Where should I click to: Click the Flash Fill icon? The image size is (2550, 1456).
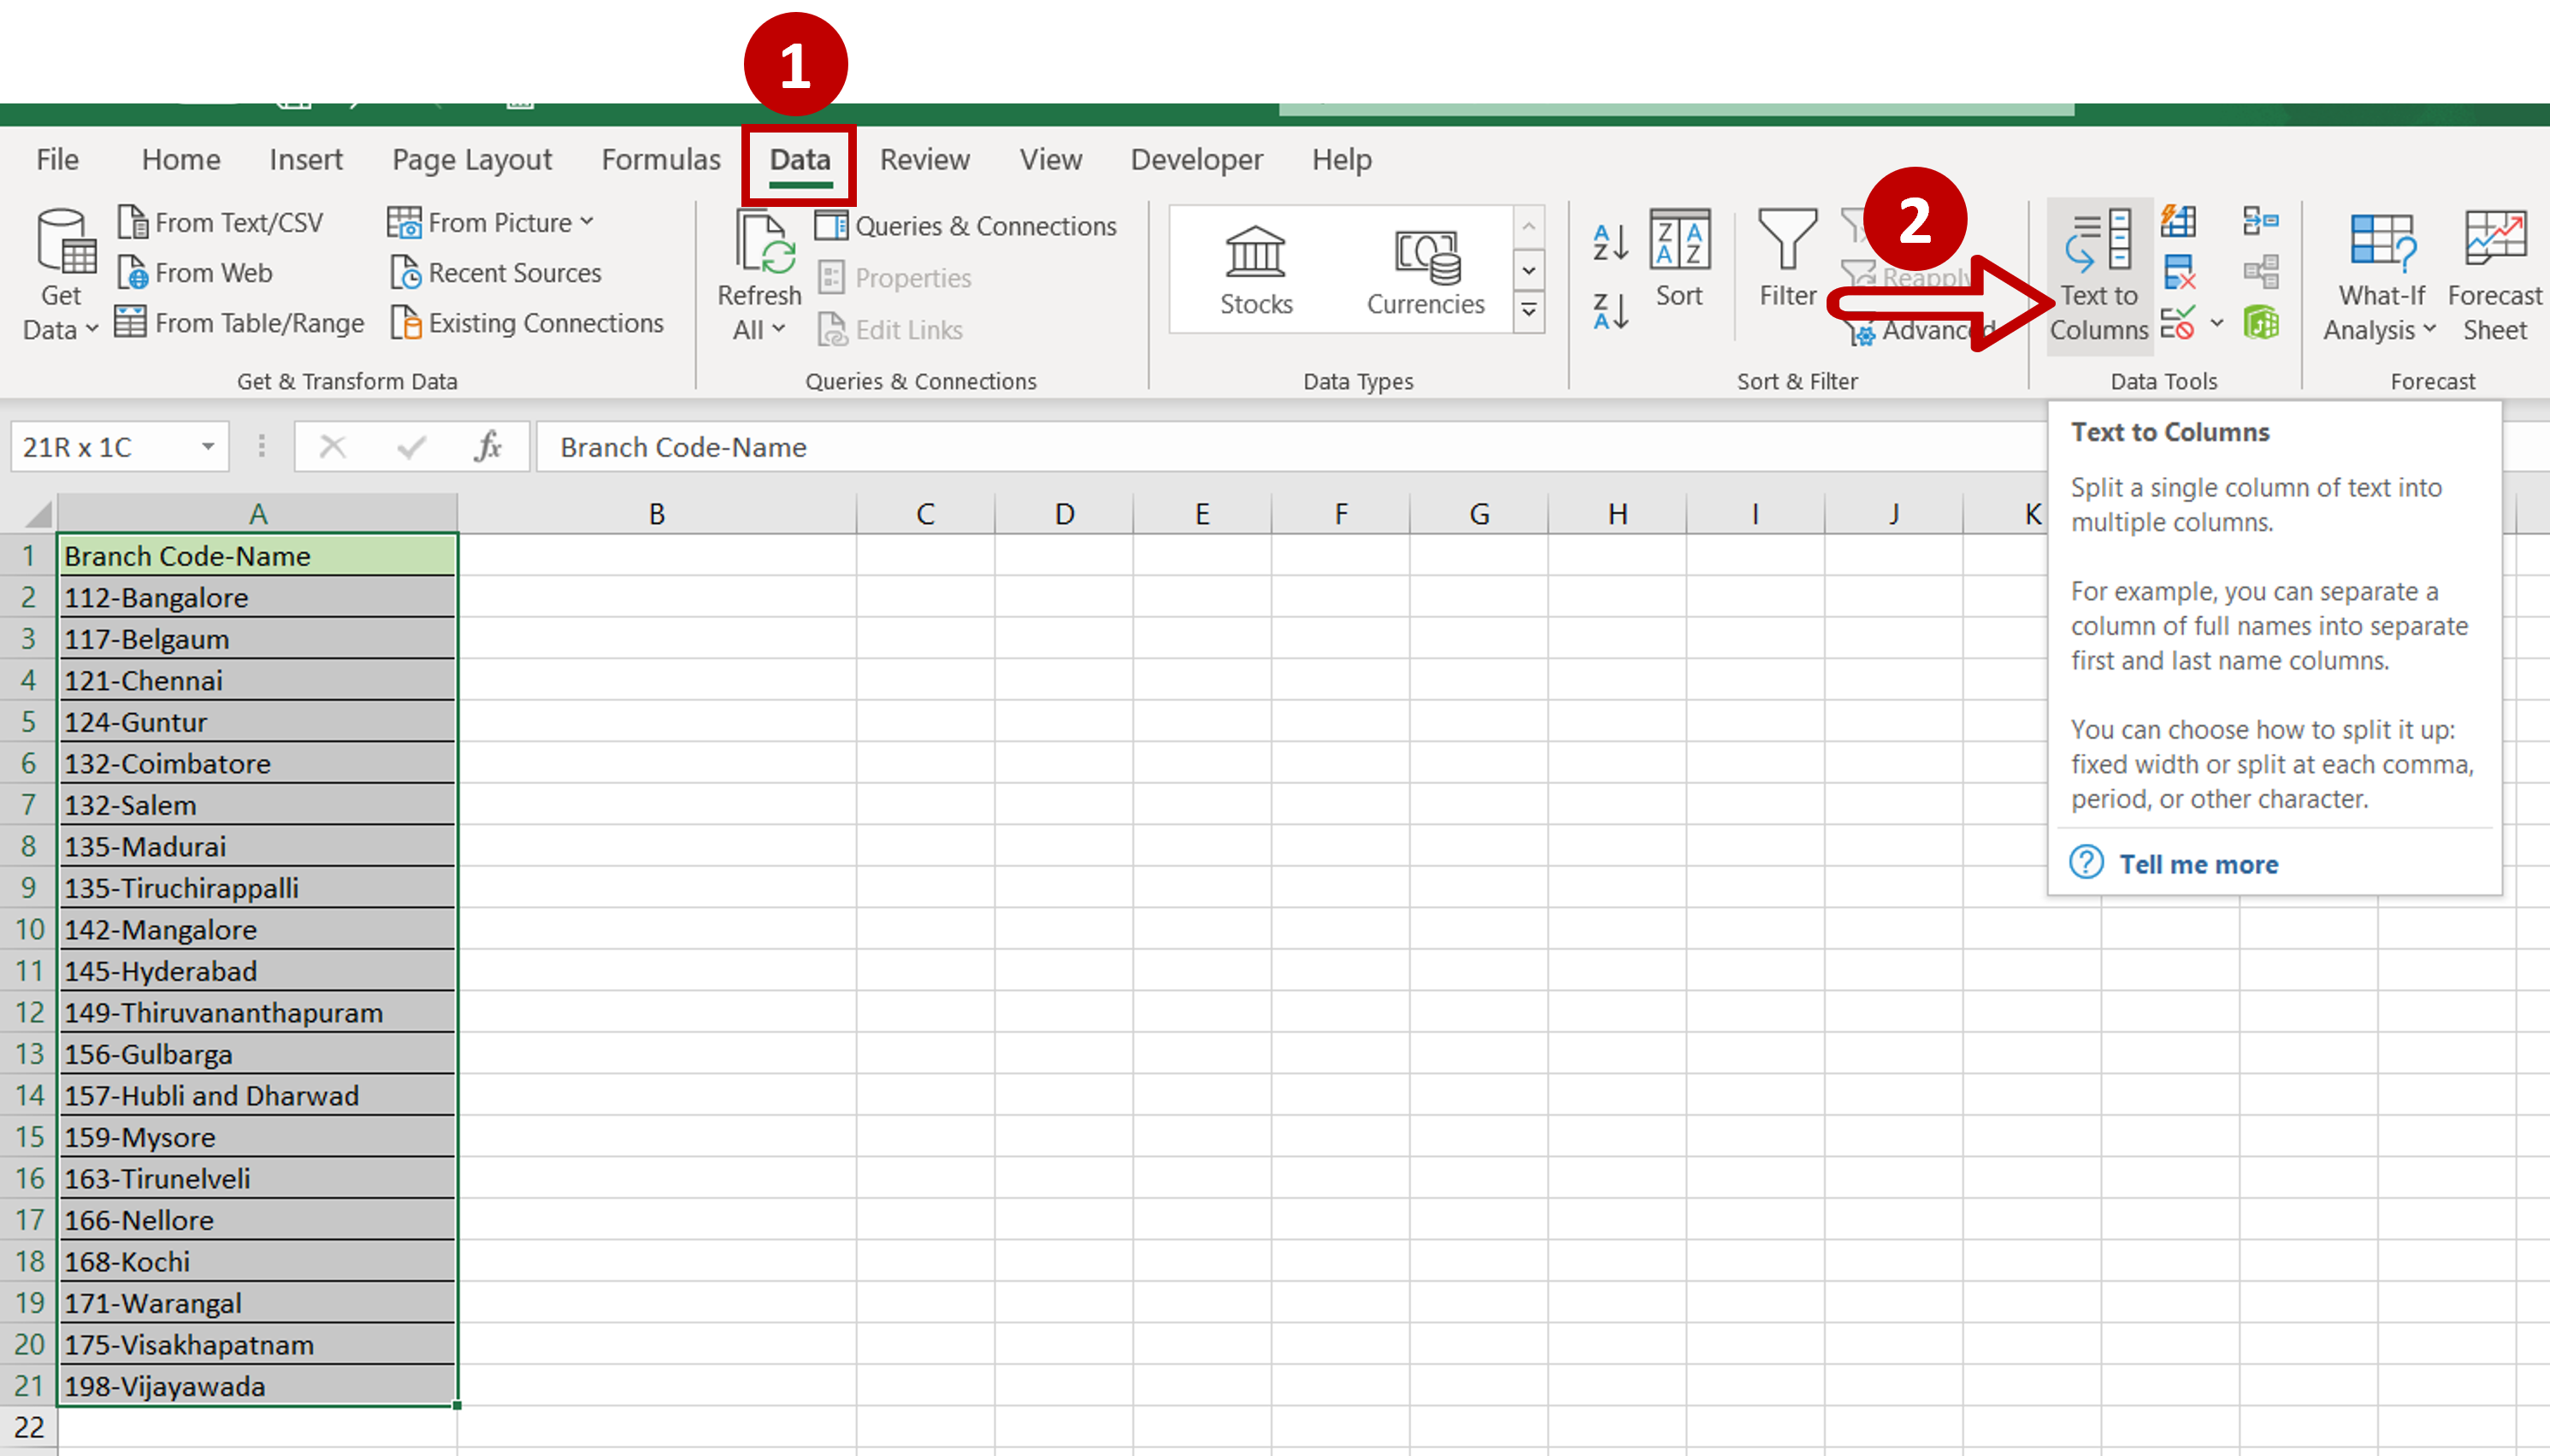pos(2178,221)
